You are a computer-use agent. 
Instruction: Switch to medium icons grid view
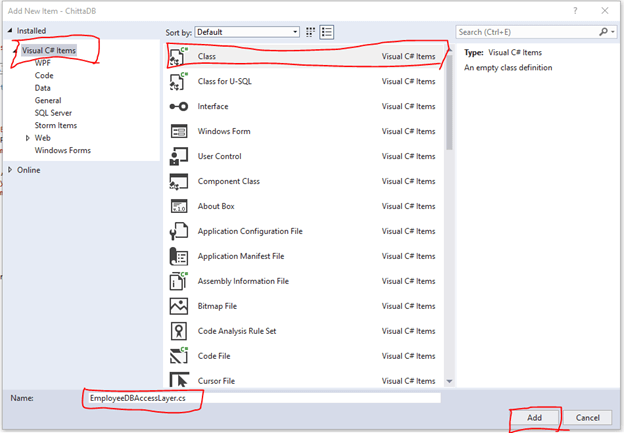310,32
